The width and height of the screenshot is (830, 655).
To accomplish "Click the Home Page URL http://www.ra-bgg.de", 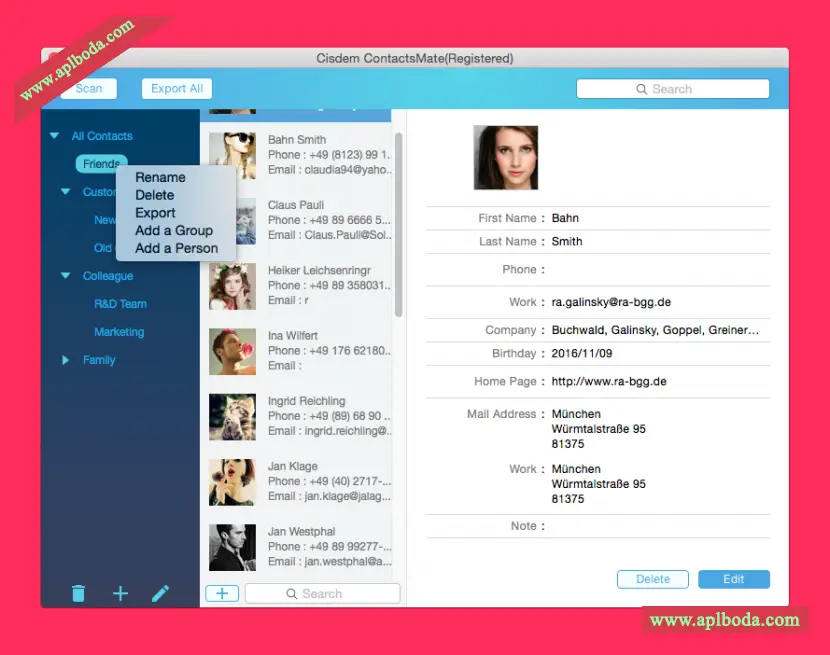I will point(609,381).
